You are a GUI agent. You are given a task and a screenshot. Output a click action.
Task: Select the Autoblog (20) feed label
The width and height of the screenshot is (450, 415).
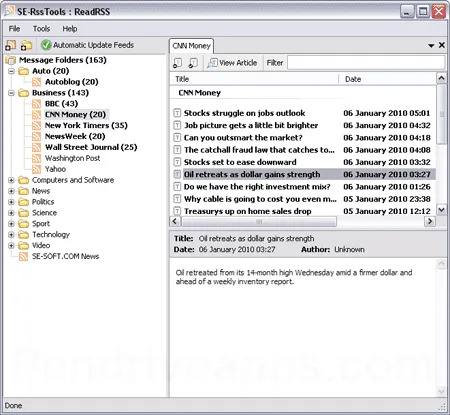[x=72, y=82]
